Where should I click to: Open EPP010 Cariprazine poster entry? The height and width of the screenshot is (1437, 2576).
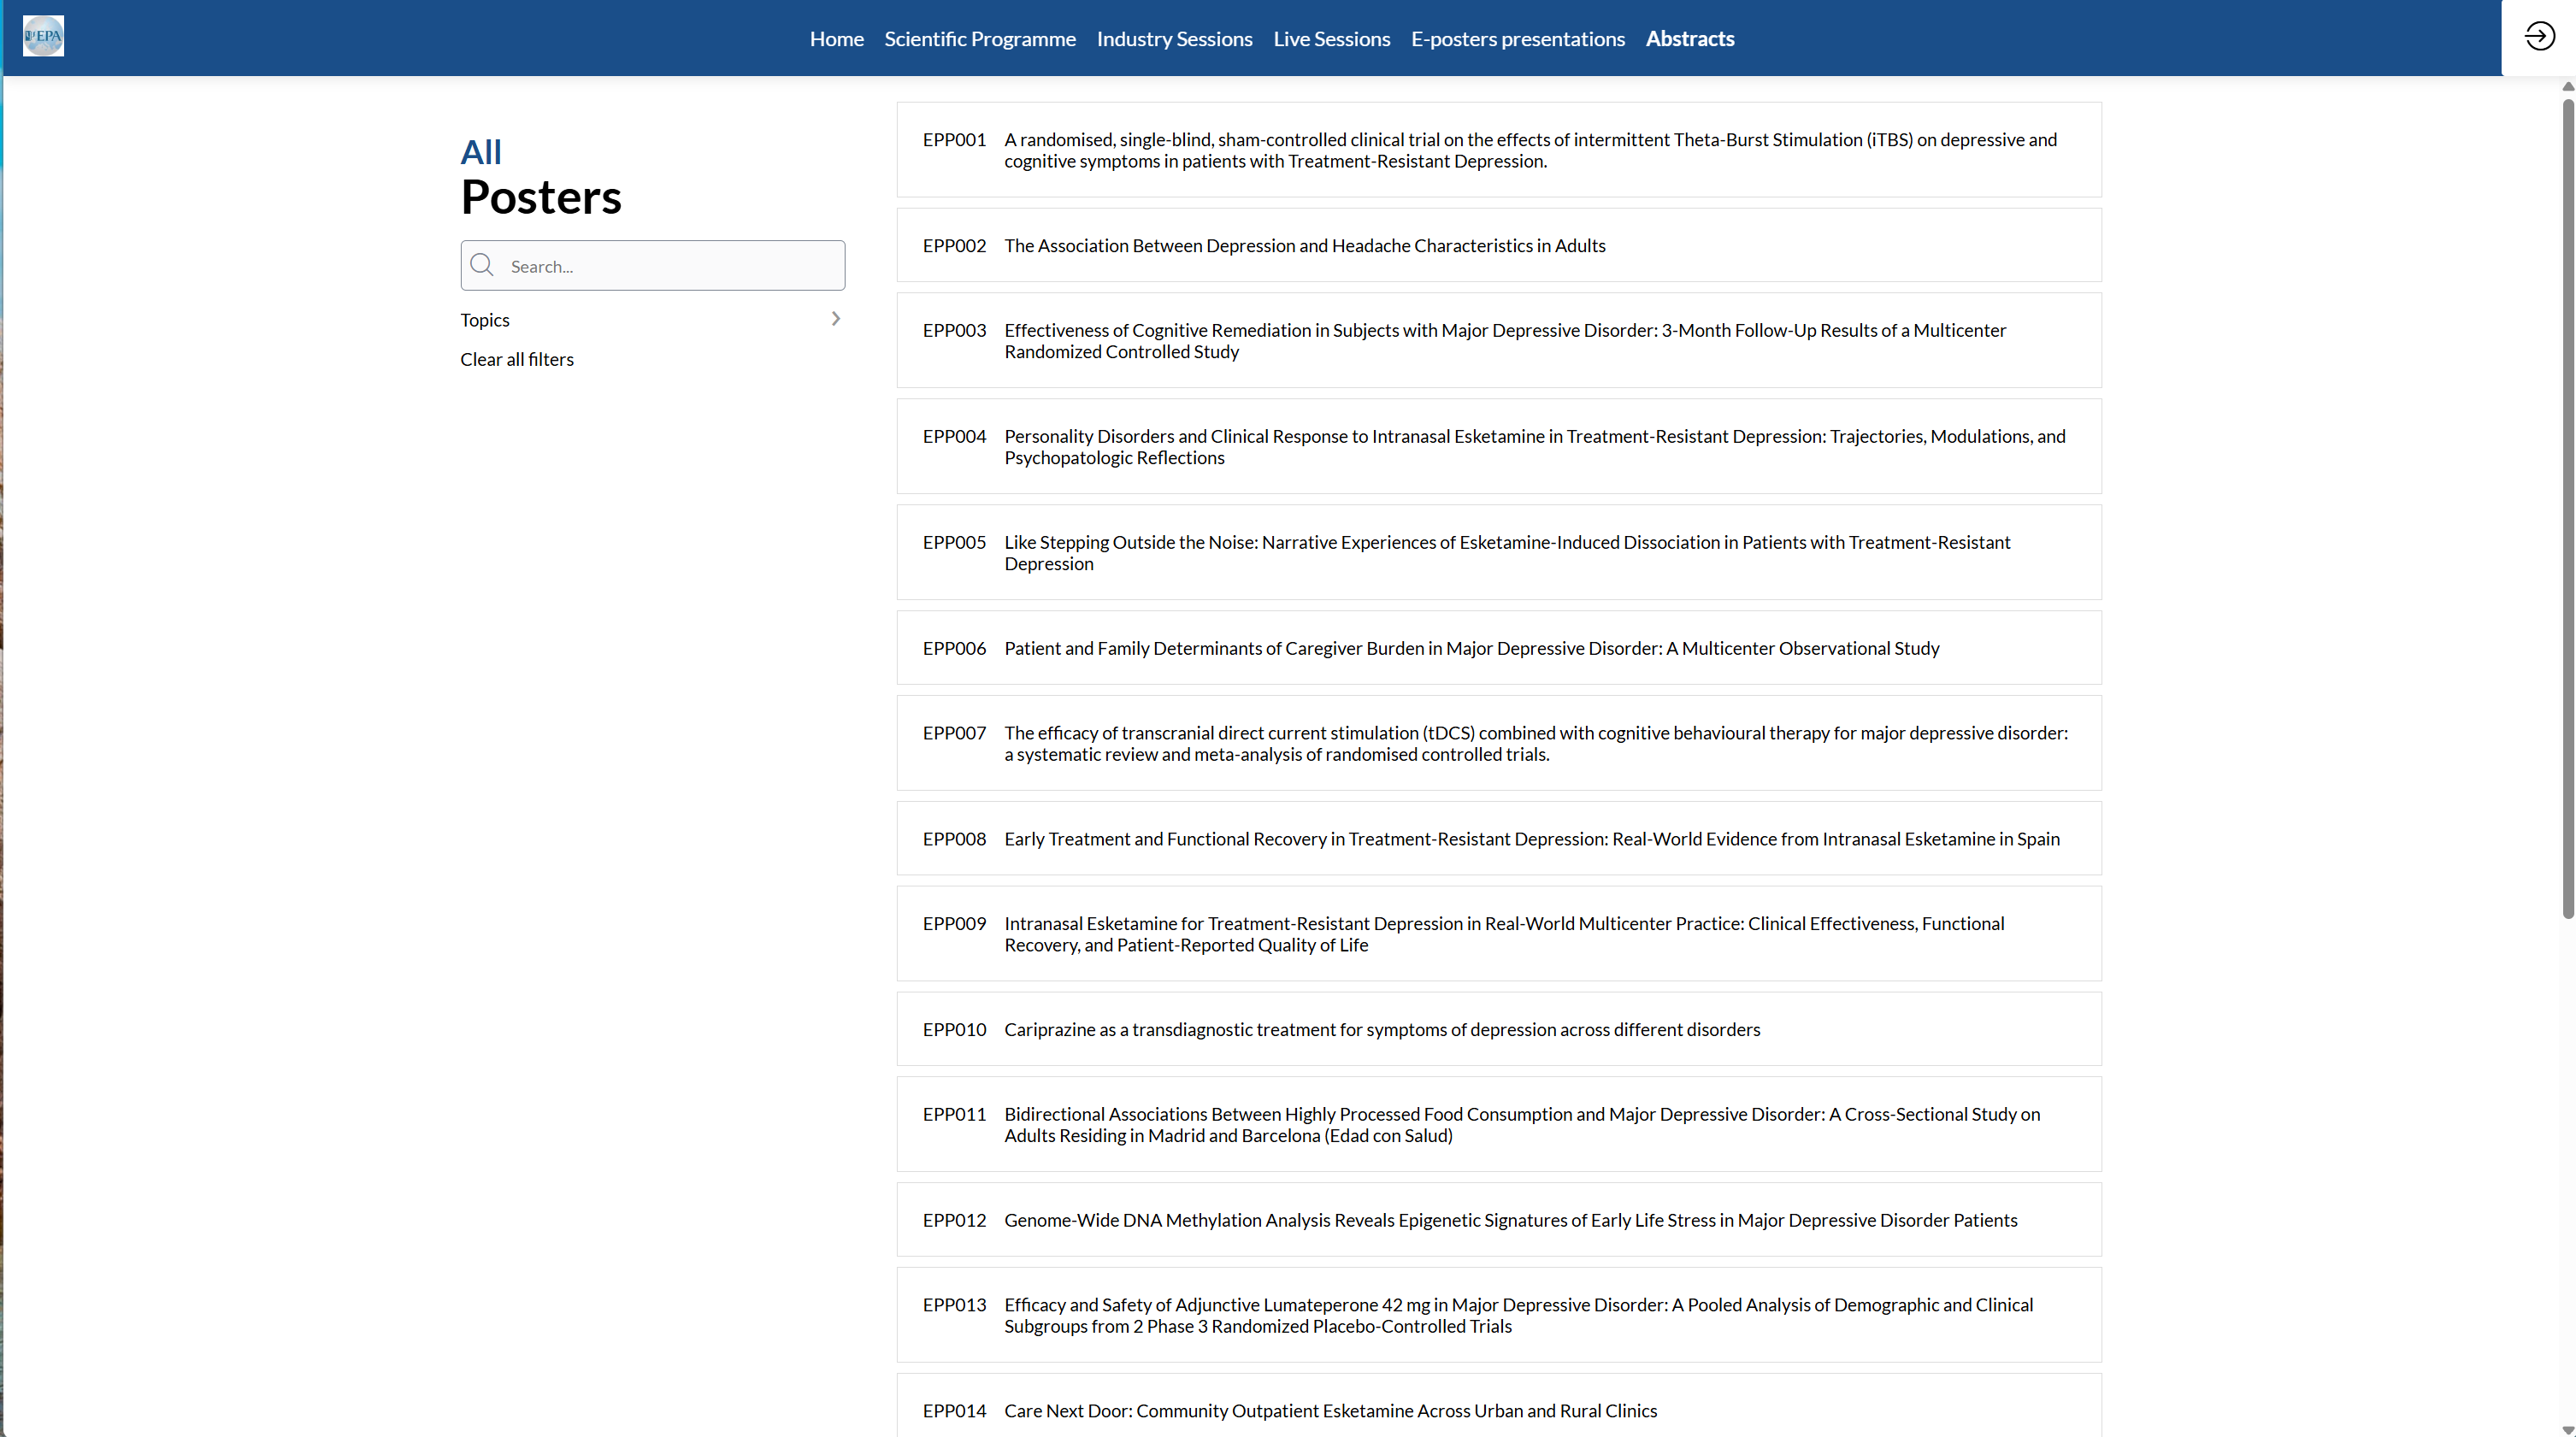[x=1381, y=1030]
